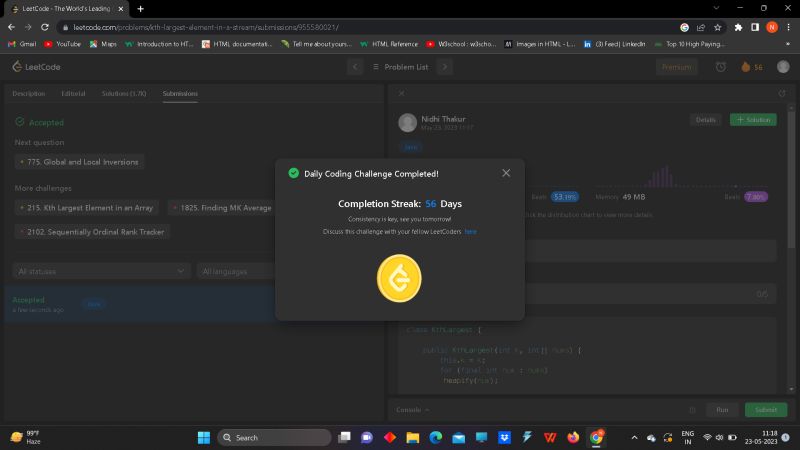Image resolution: width=800 pixels, height=450 pixels.
Task: Bookmark this page with the star icon
Action: point(717,27)
